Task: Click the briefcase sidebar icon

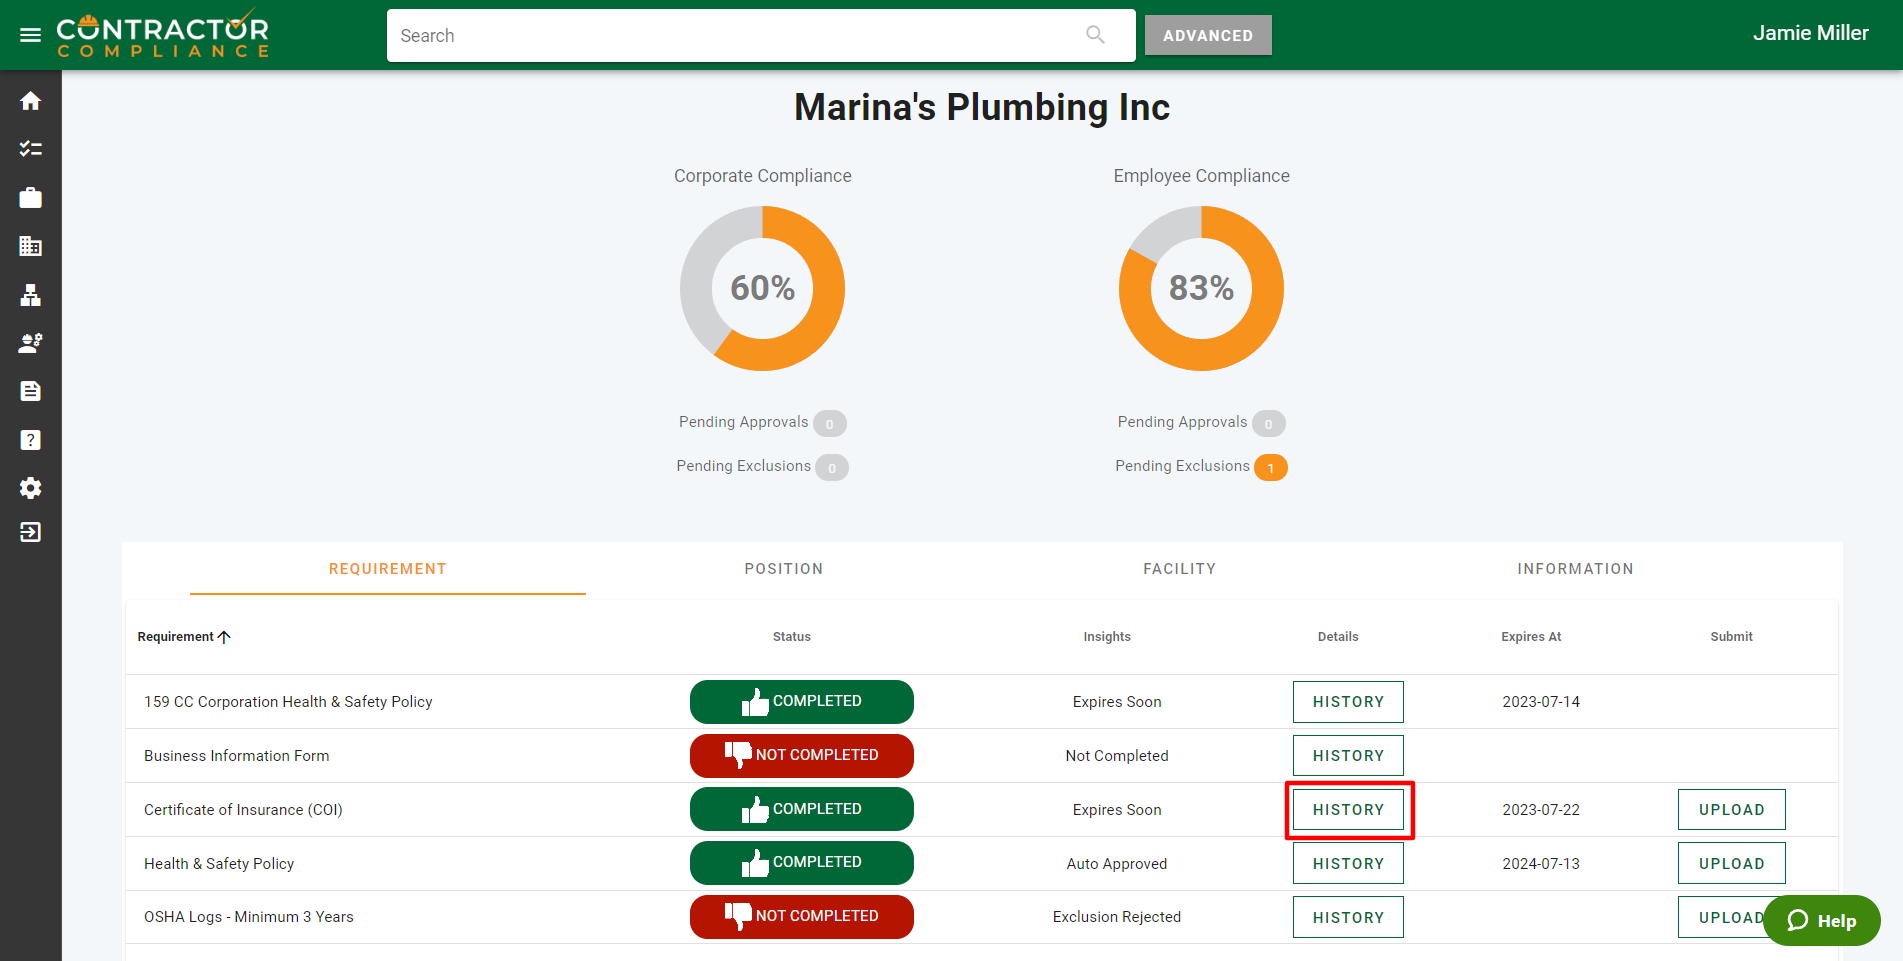Action: tap(30, 198)
